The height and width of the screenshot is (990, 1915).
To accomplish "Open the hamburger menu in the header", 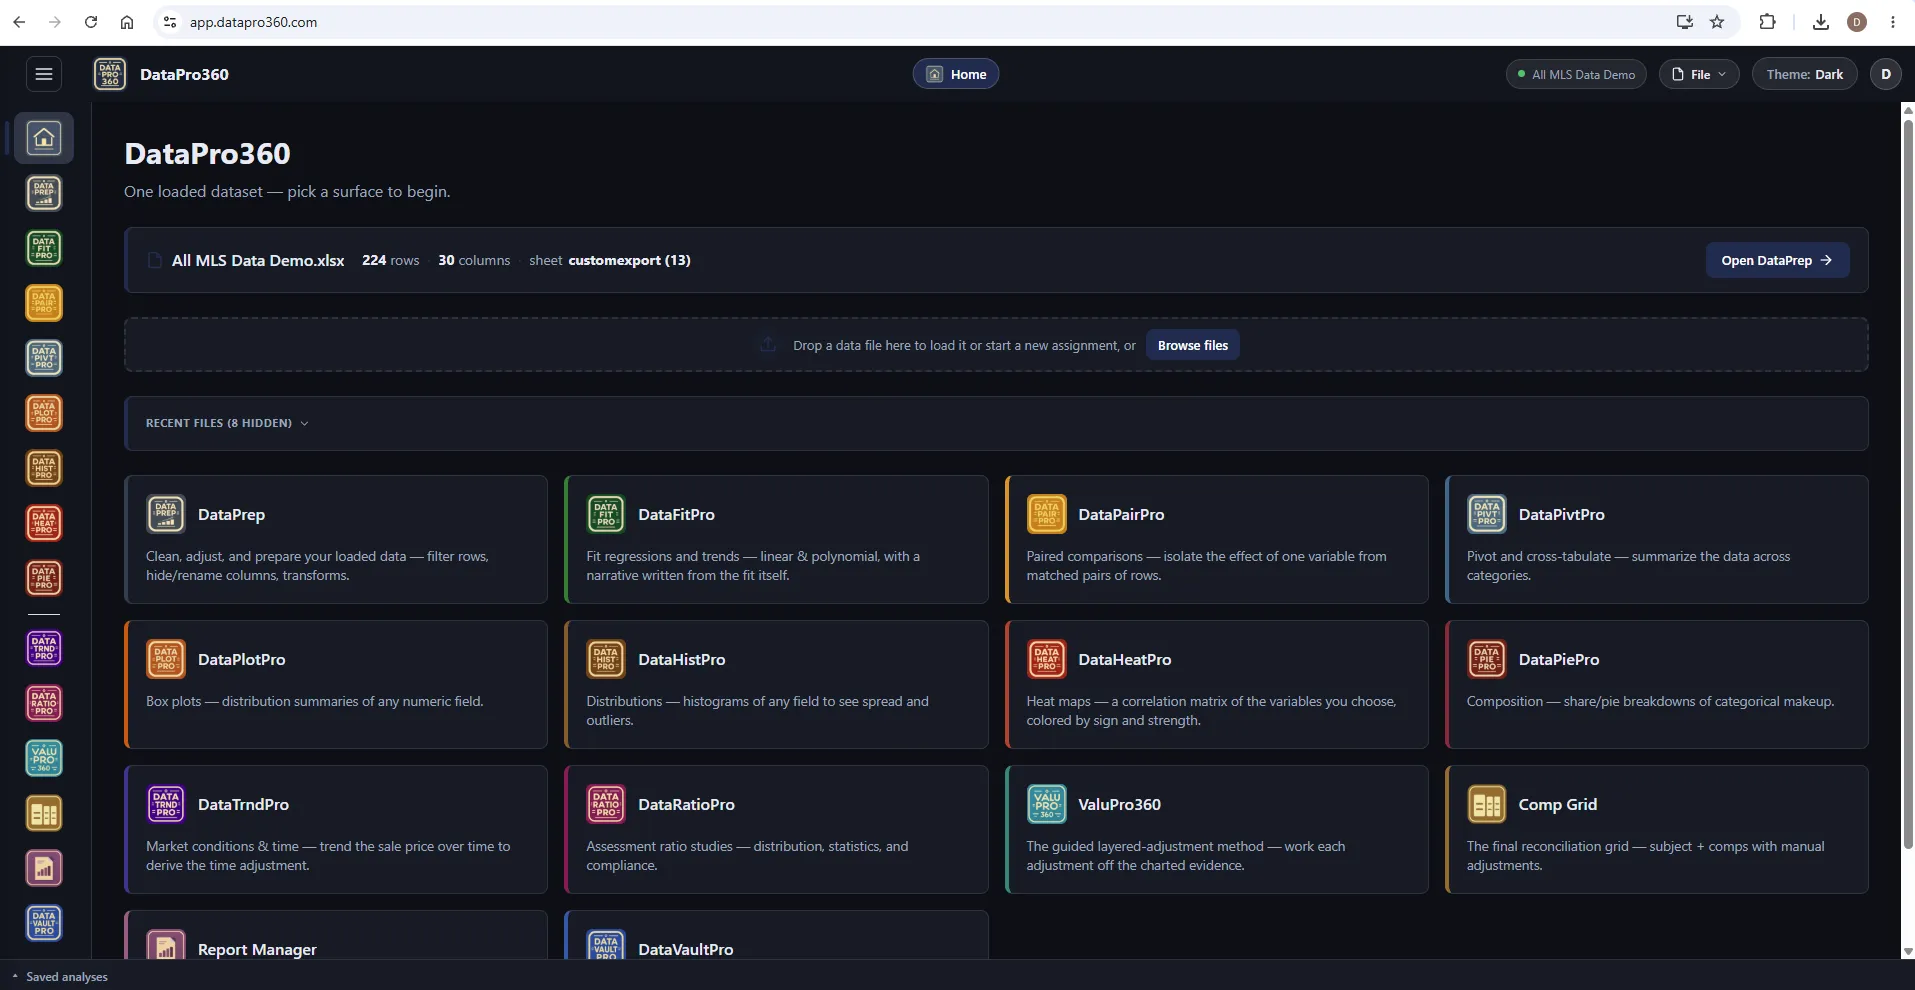I will click(x=44, y=74).
